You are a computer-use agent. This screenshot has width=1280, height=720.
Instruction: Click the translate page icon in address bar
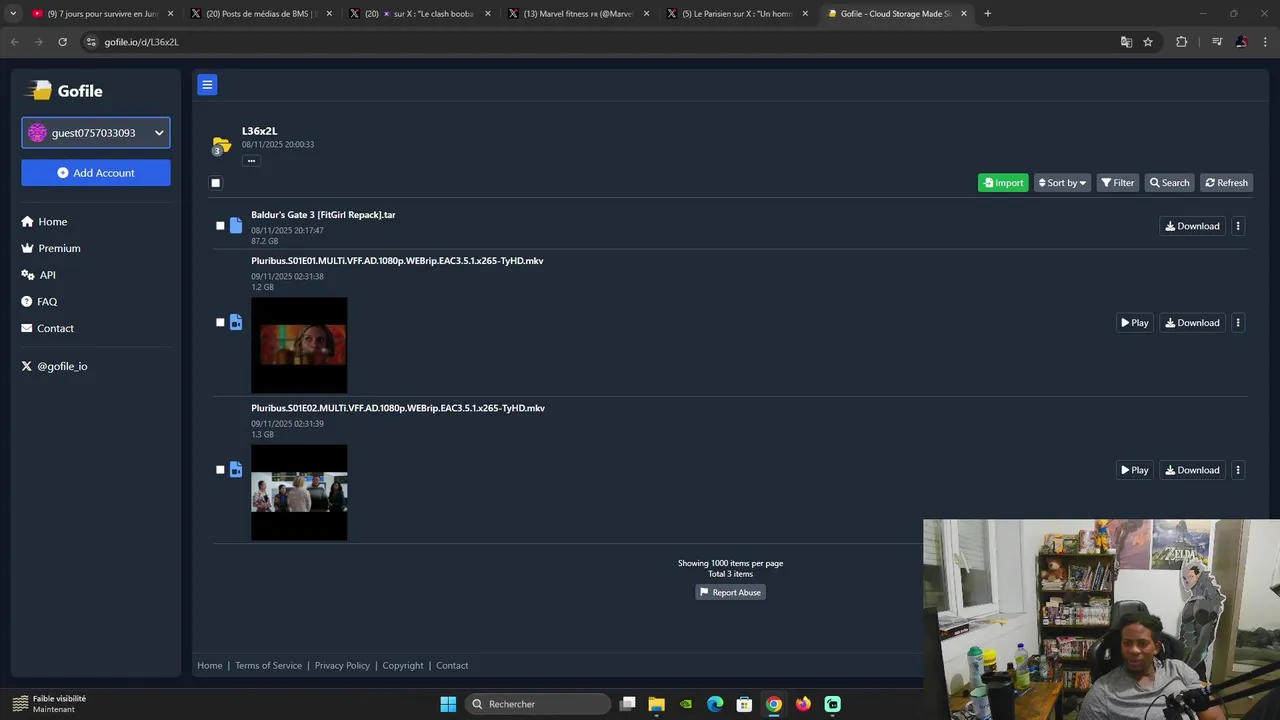click(x=1126, y=42)
